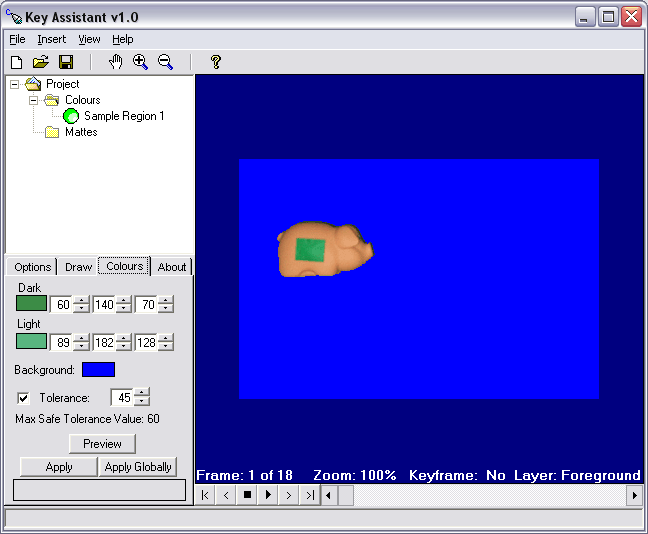Select the Project root folder icon
Image resolution: width=648 pixels, height=534 pixels.
(x=33, y=84)
